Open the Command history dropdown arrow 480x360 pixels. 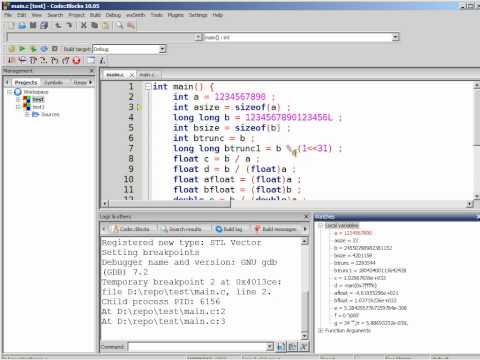click(270, 347)
